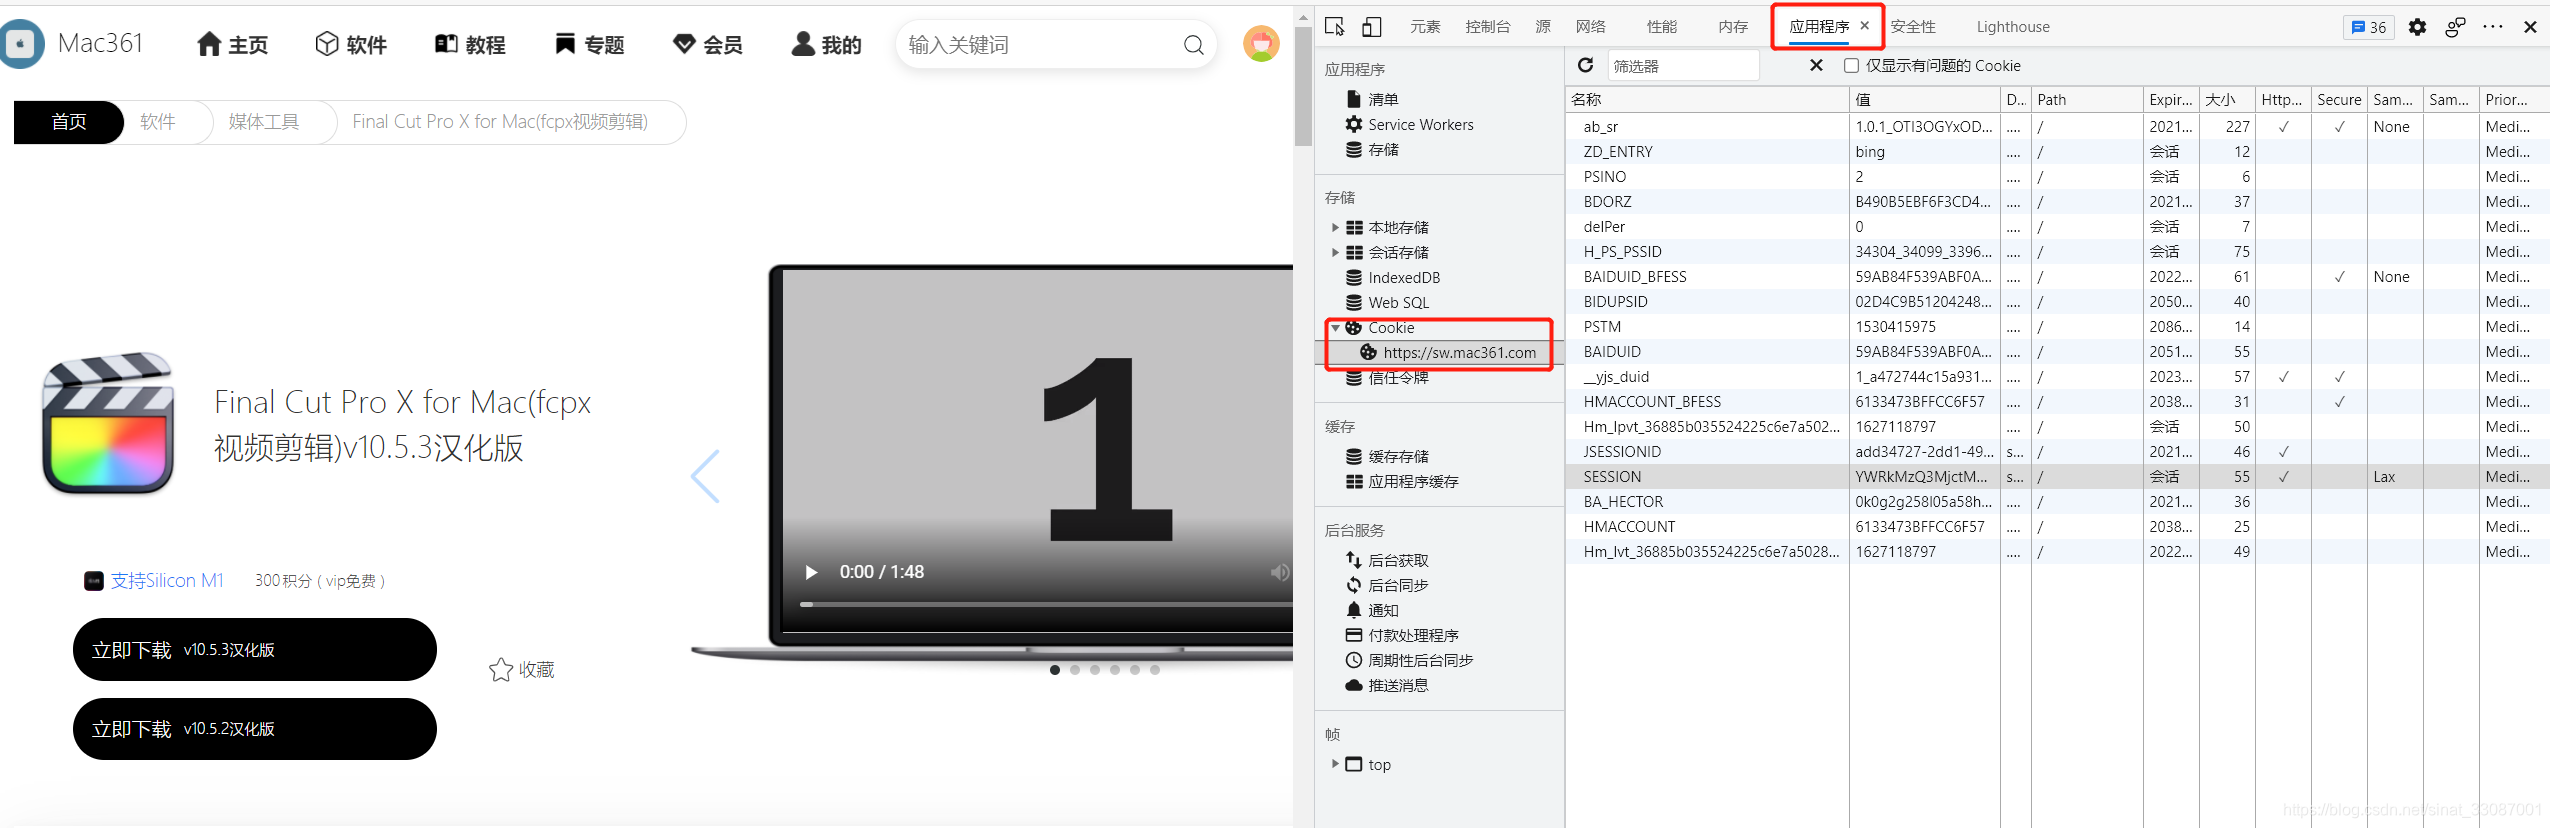Switch to 内存 tab
2550x828 pixels.
(x=1733, y=27)
